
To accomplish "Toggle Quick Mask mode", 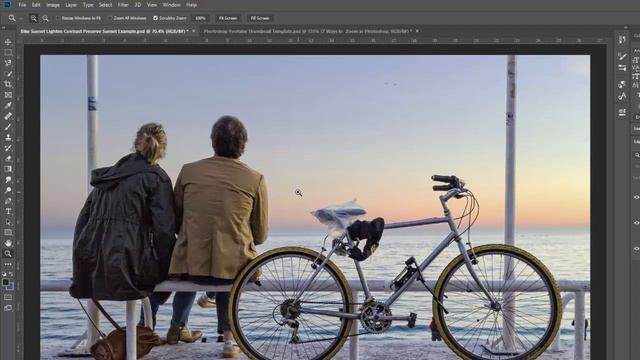I will pos(8,298).
